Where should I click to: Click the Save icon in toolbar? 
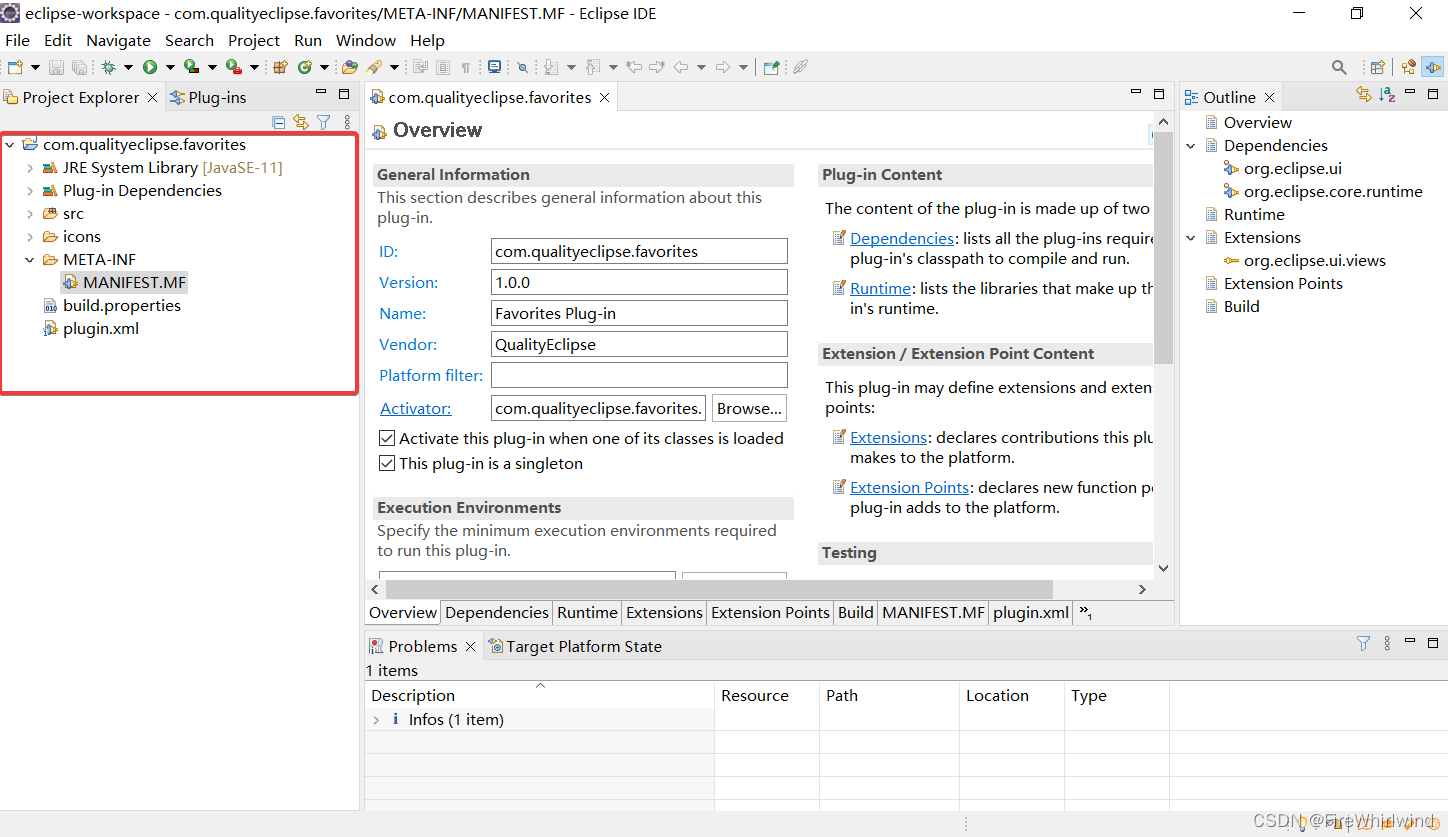pyautogui.click(x=56, y=67)
